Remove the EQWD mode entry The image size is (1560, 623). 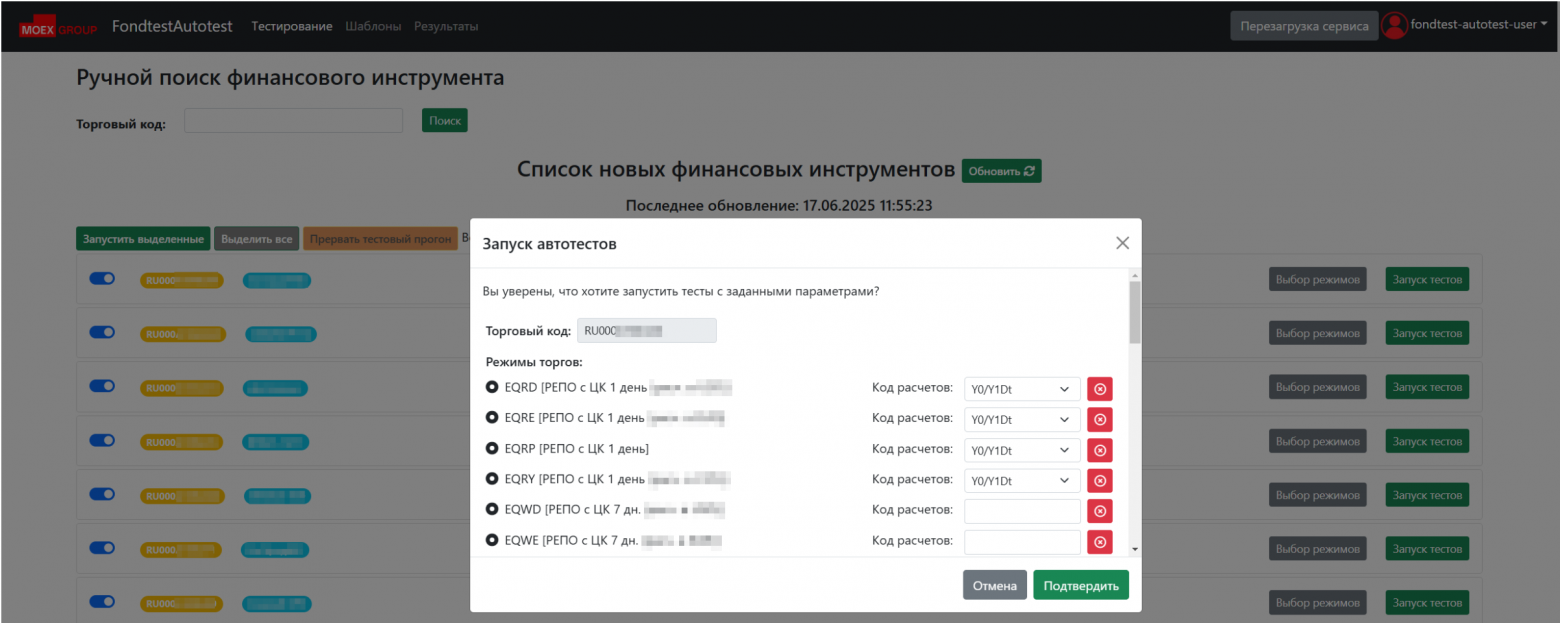(x=1099, y=511)
